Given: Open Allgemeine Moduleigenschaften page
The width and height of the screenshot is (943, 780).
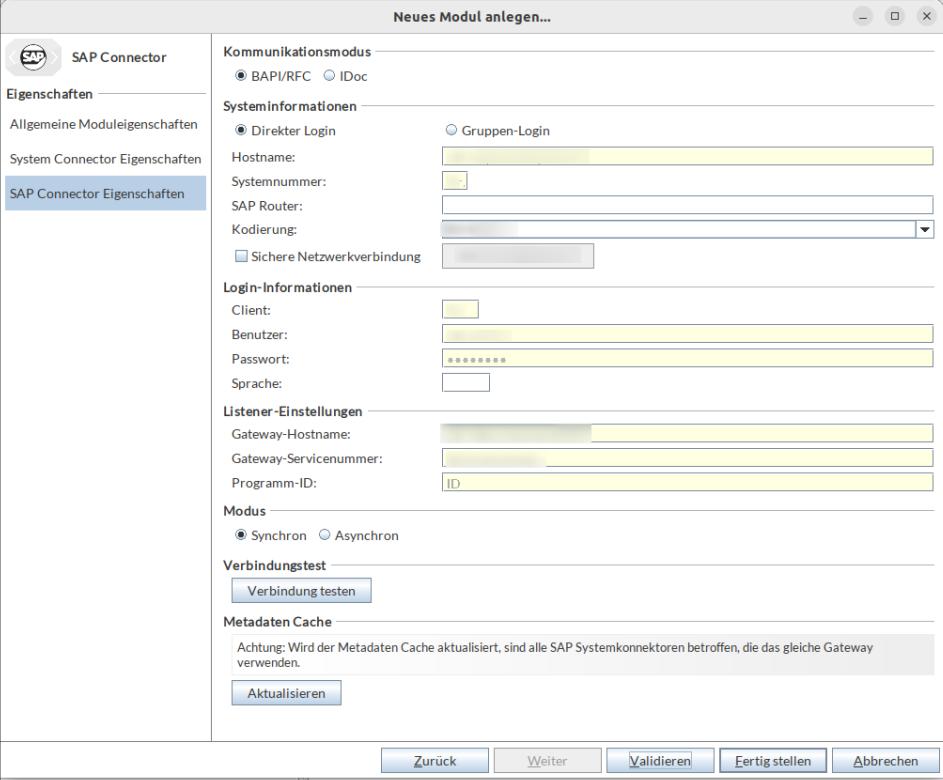Looking at the screenshot, I should [x=104, y=124].
